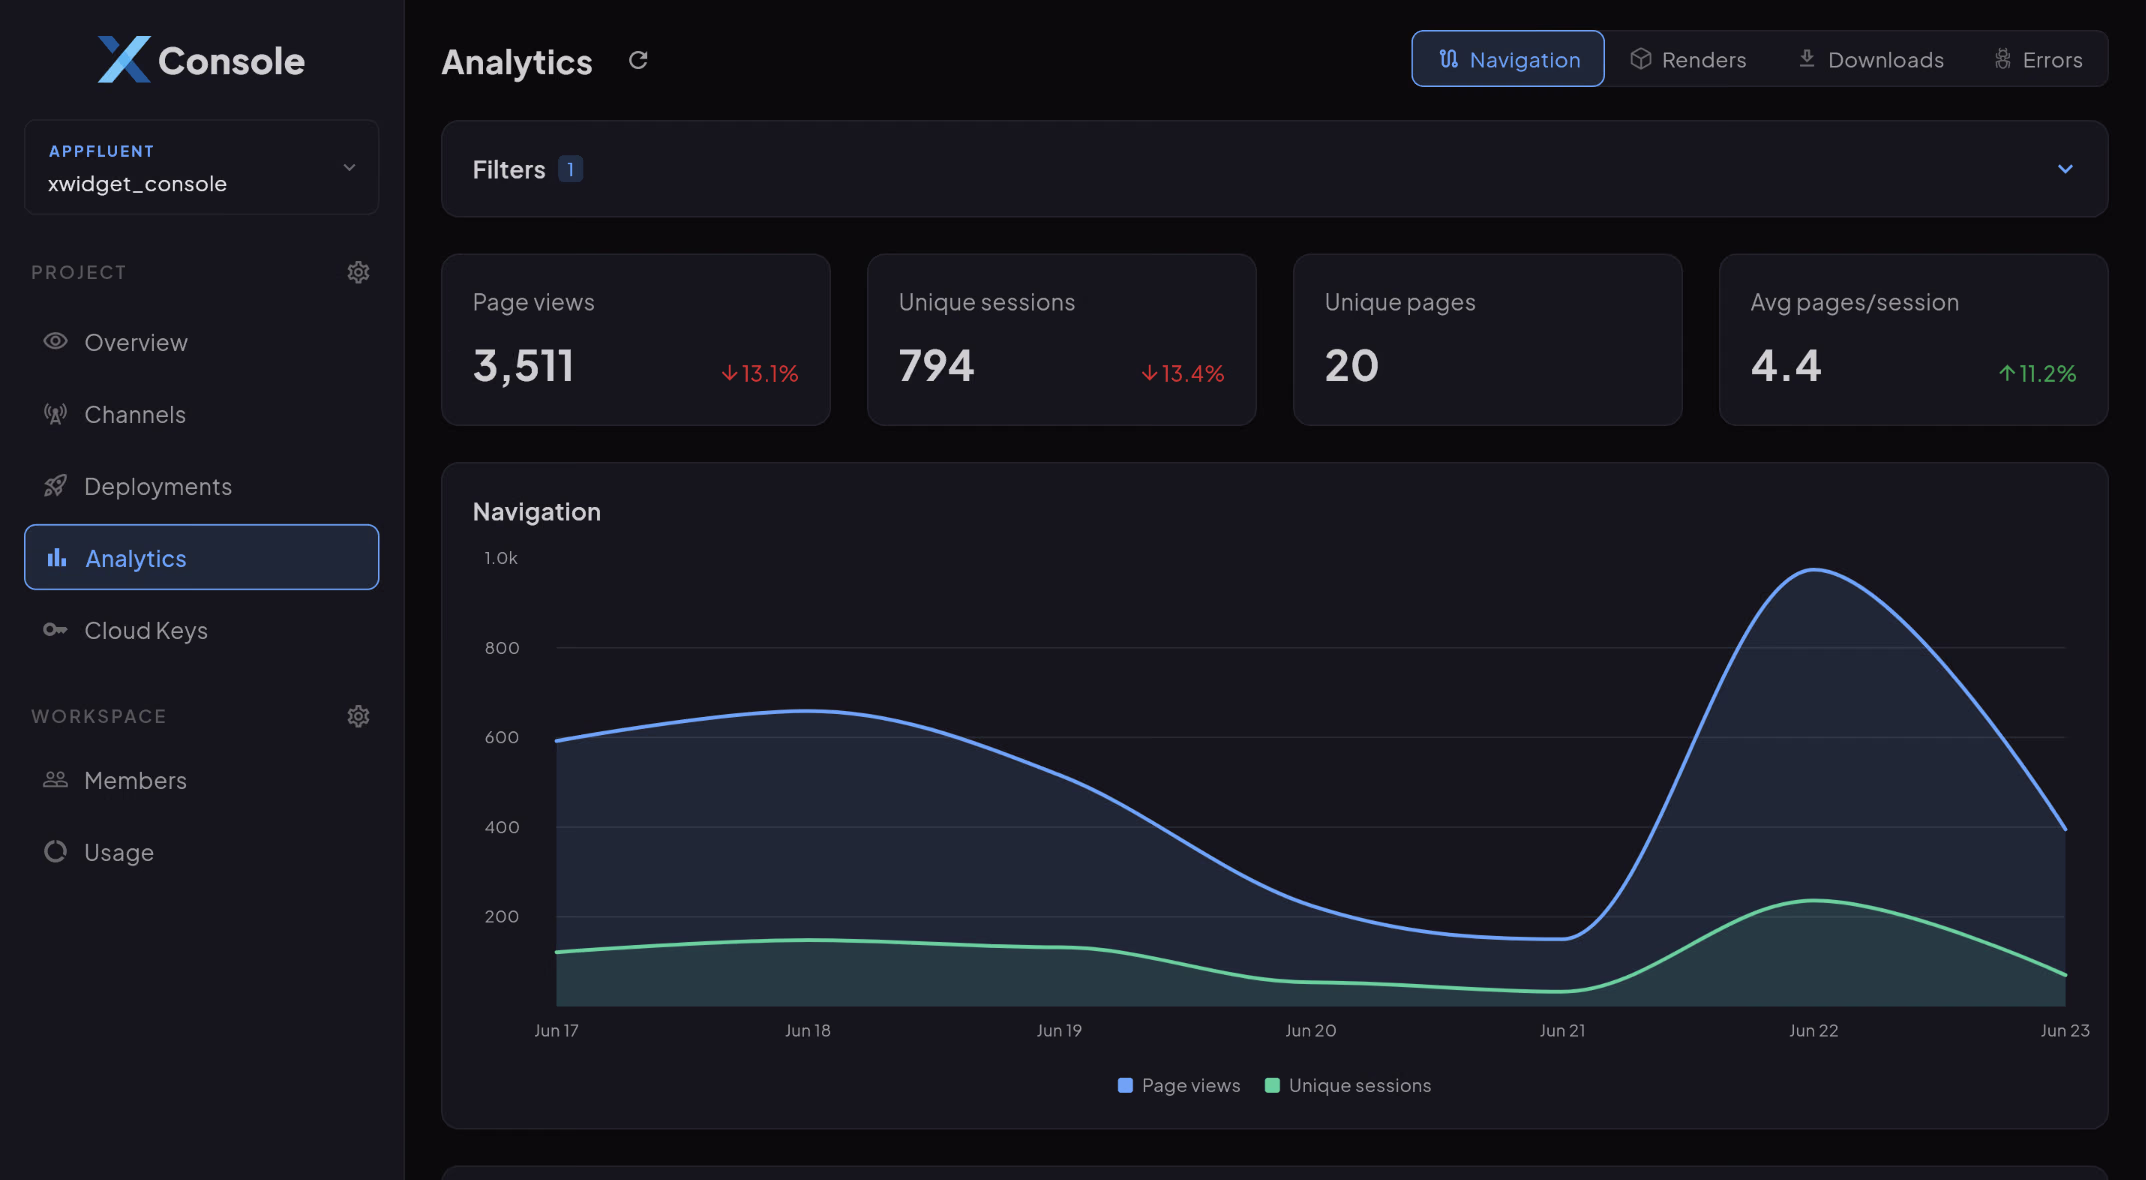This screenshot has width=2146, height=1180.
Task: Open Cloud Keys section
Action: coord(201,630)
